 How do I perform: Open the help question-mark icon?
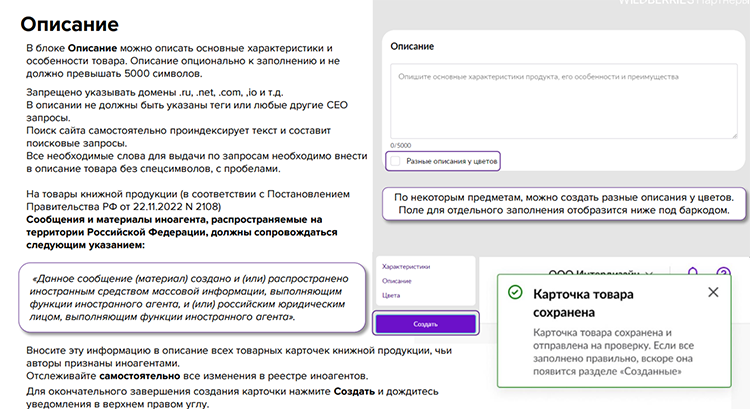tap(724, 272)
